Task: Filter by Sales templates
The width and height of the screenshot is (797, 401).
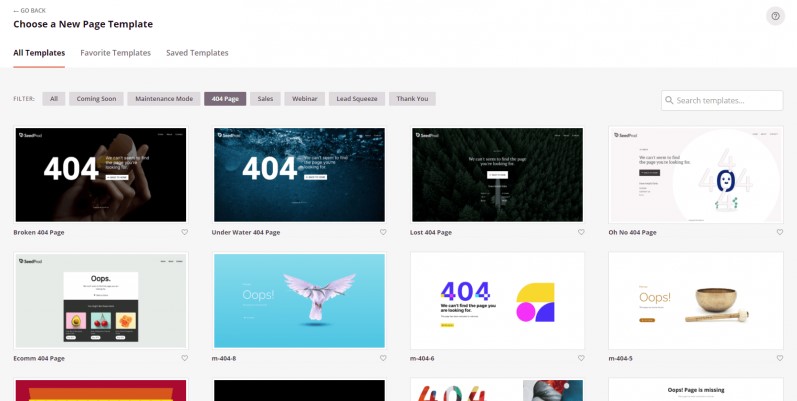Action: 265,99
